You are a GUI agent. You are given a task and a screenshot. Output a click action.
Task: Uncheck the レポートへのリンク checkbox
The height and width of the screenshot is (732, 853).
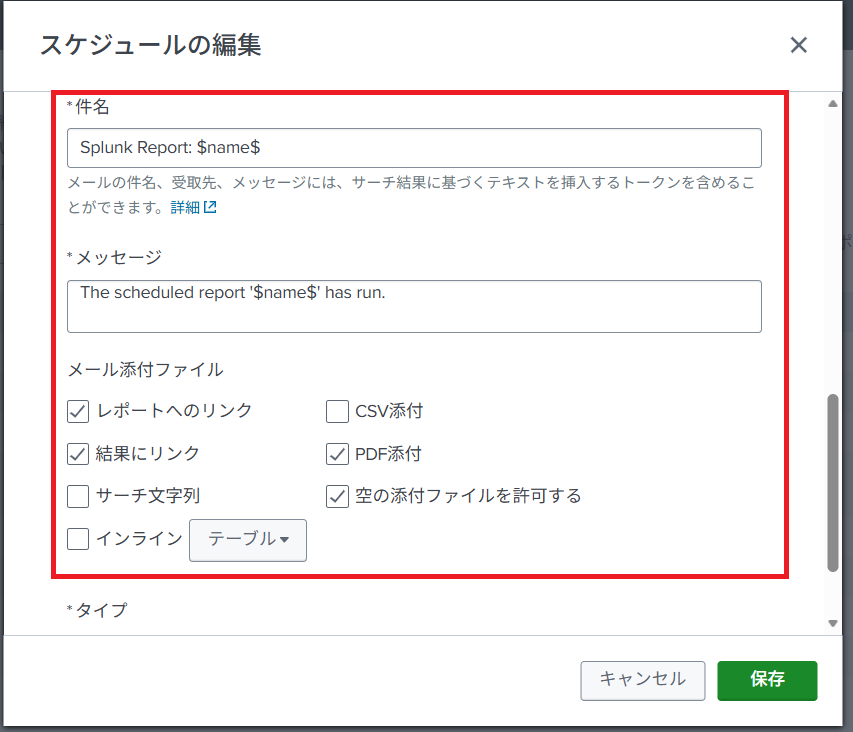[78, 411]
